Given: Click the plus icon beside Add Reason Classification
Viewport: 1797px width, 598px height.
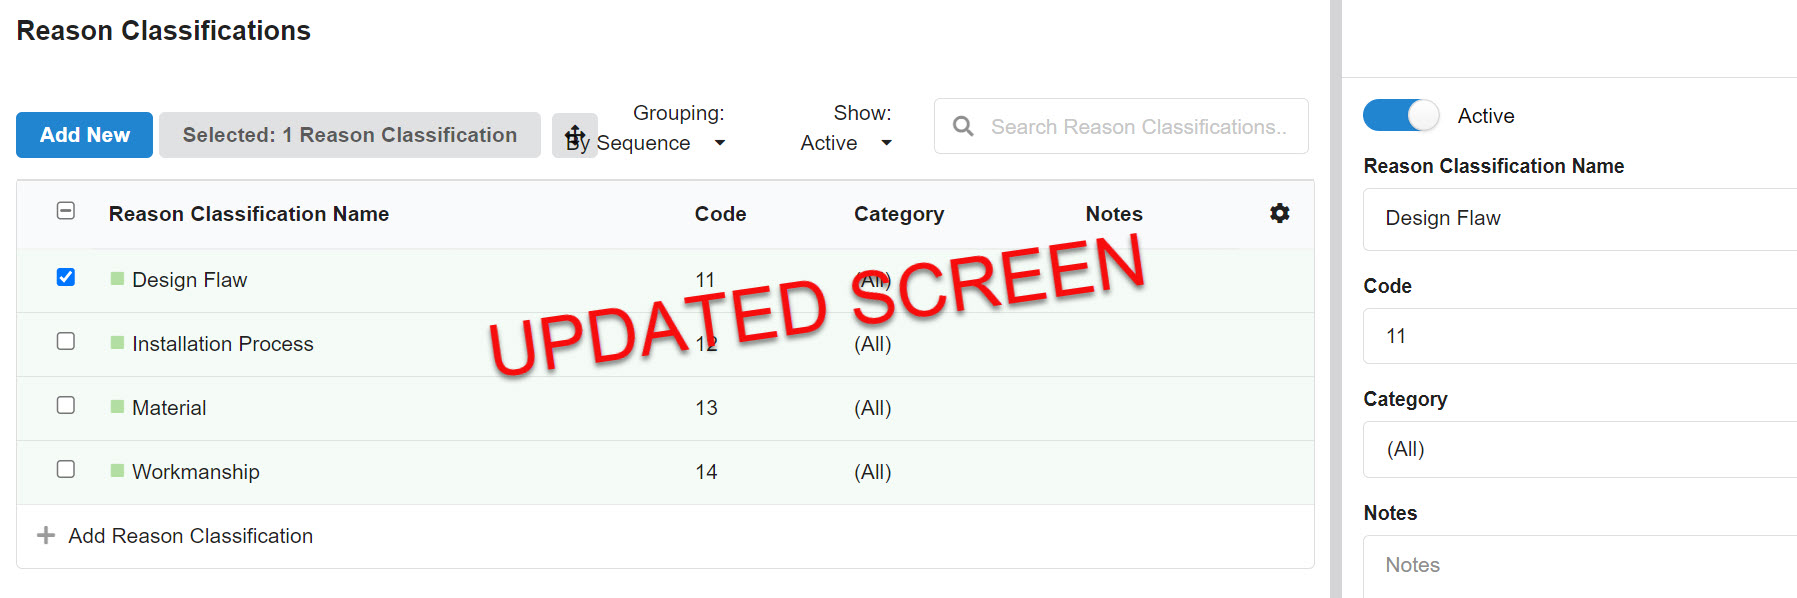Looking at the screenshot, I should tap(46, 536).
